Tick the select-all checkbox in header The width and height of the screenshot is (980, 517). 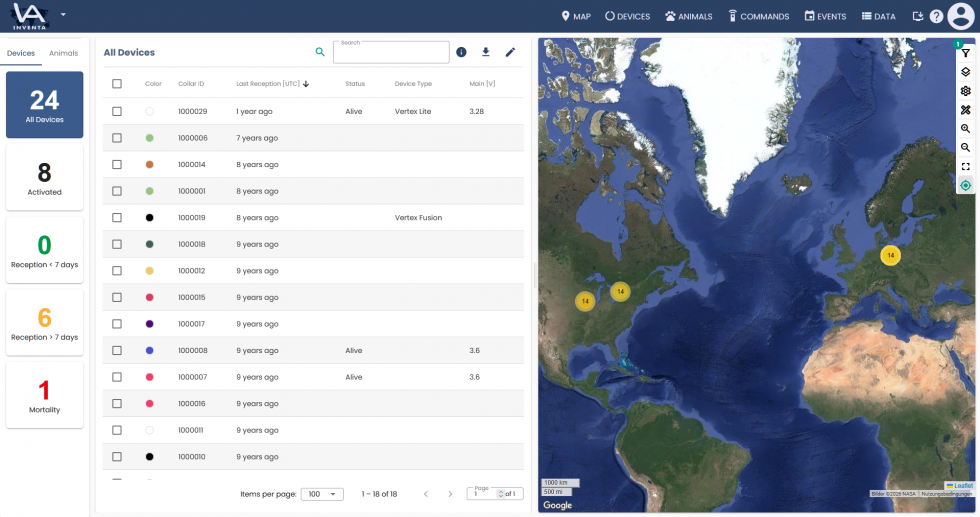(x=117, y=84)
